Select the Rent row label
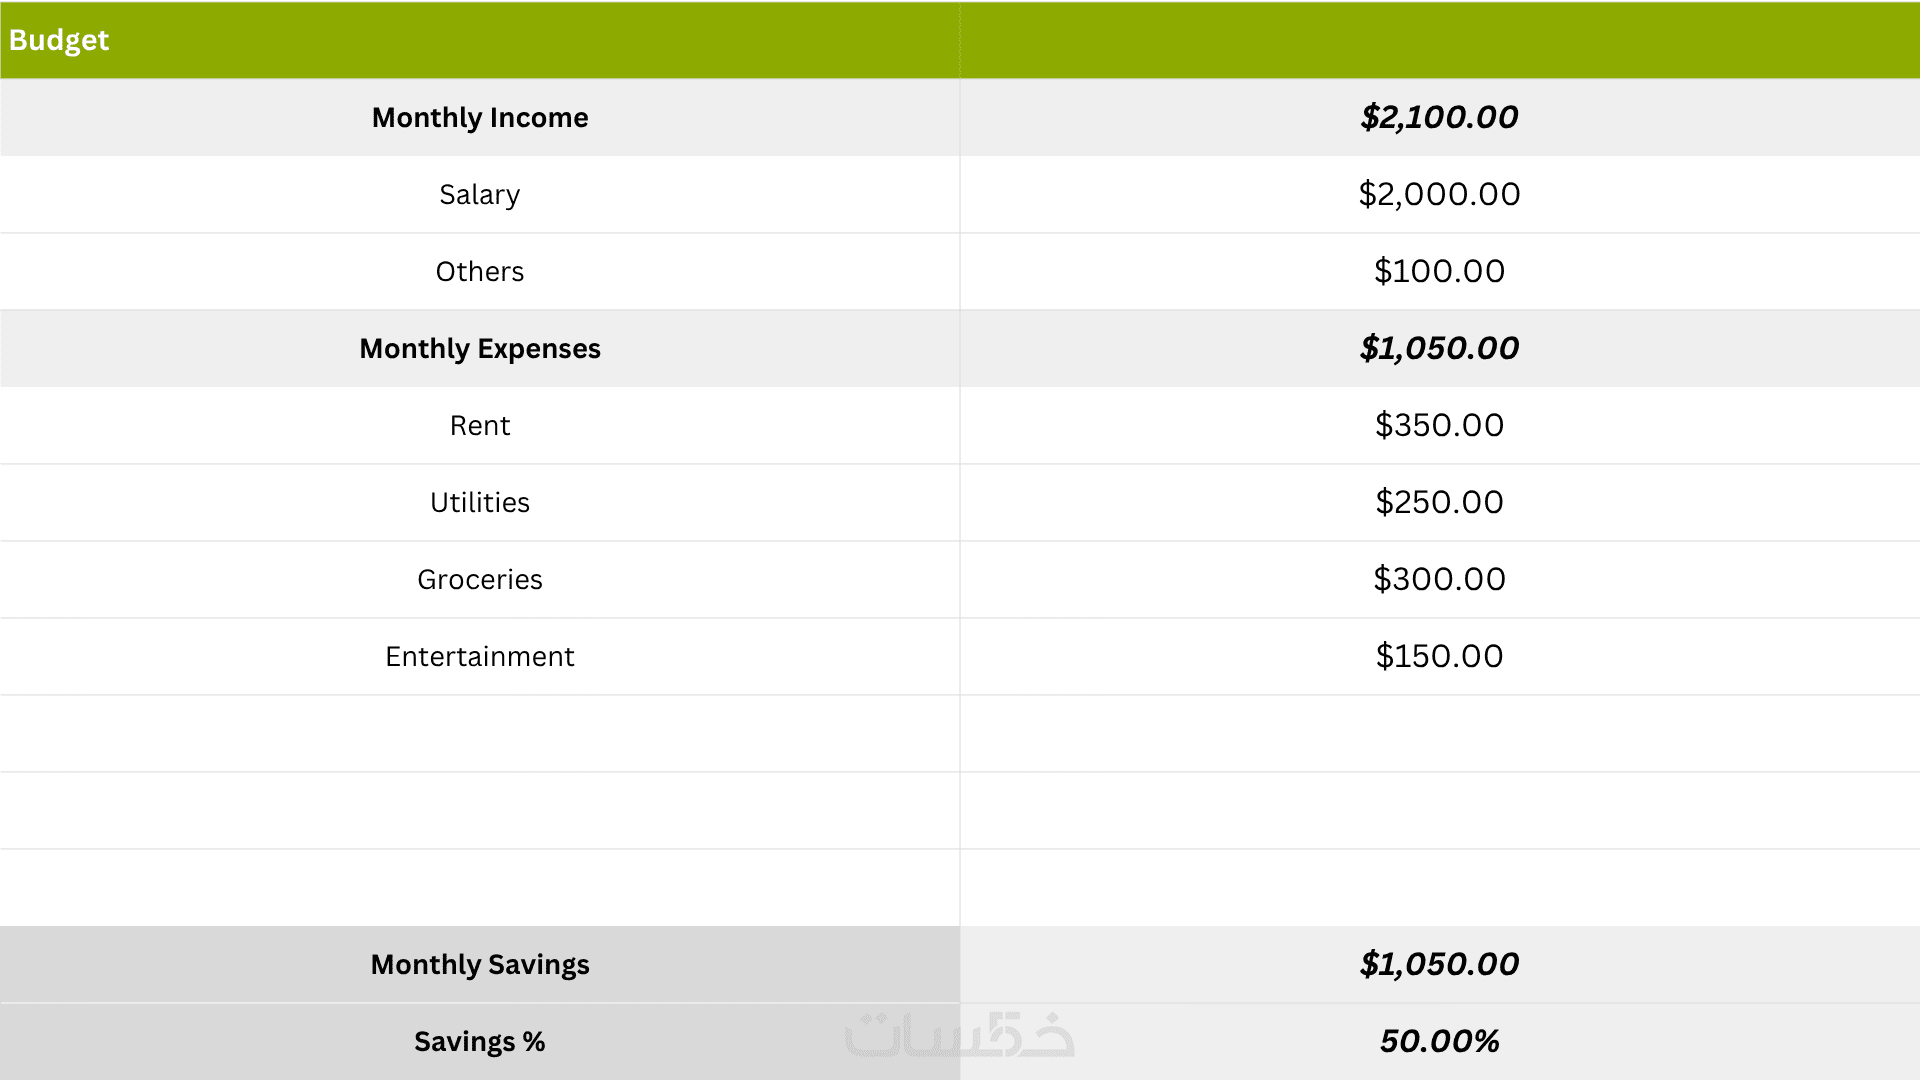This screenshot has width=1920, height=1080. pyautogui.click(x=480, y=425)
